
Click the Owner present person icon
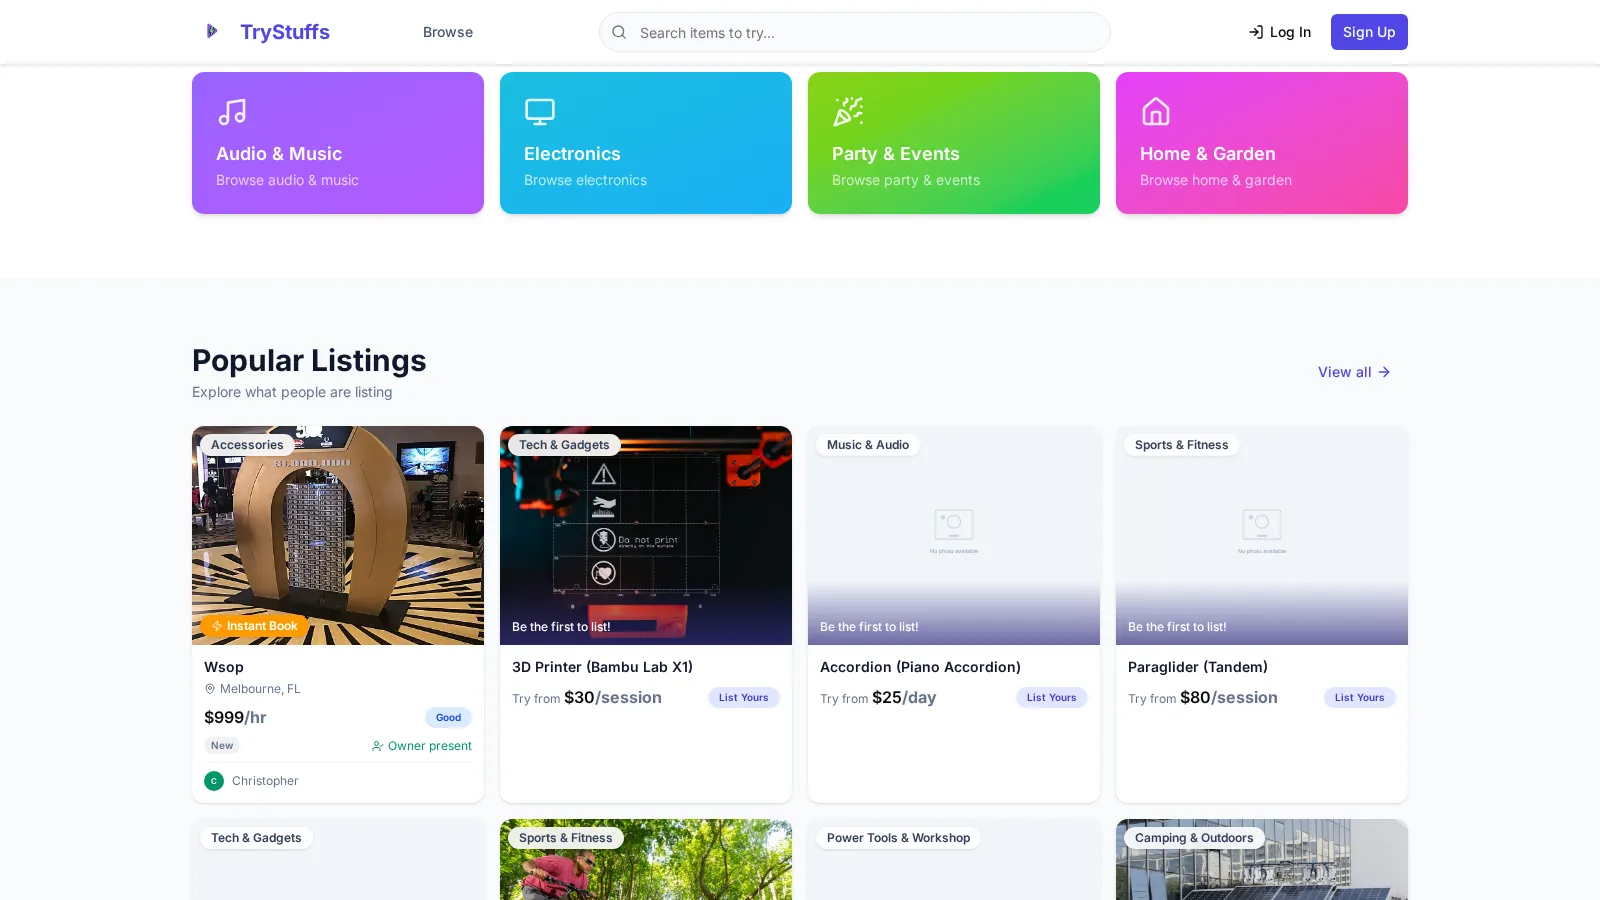(377, 746)
